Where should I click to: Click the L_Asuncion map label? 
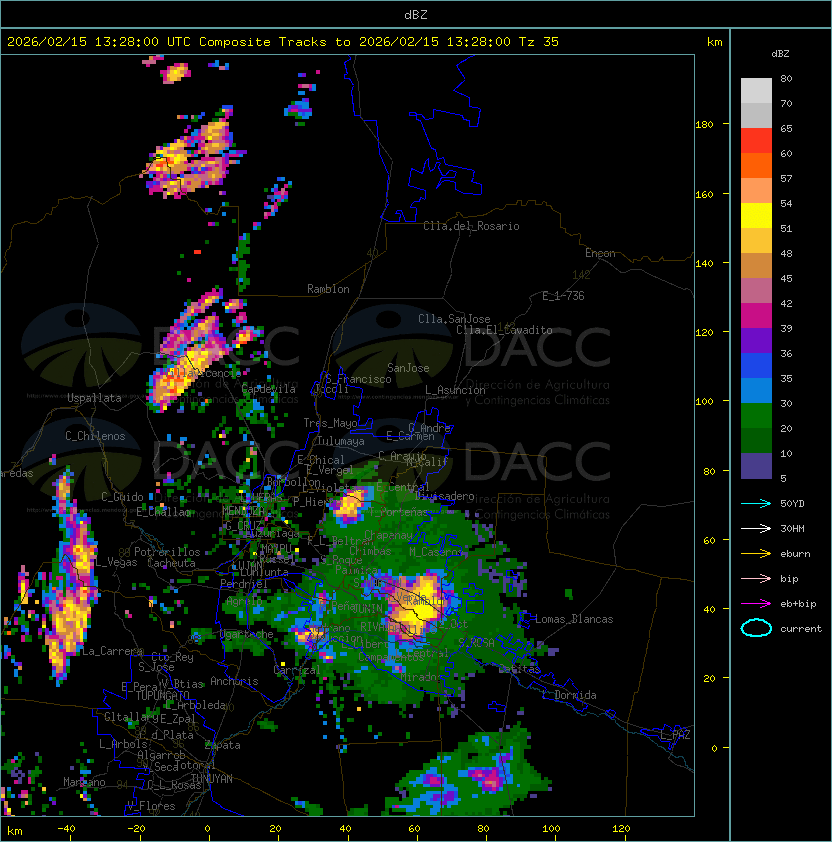[455, 390]
